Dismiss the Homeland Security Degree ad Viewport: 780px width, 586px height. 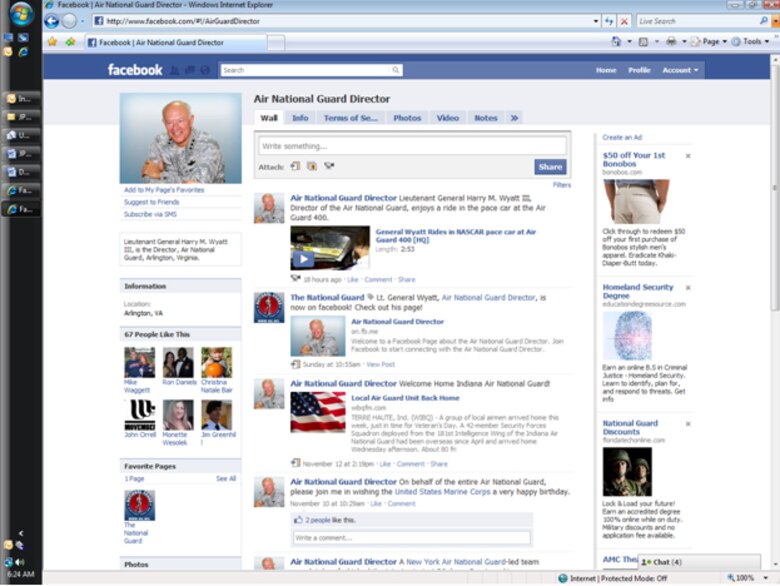click(x=687, y=288)
